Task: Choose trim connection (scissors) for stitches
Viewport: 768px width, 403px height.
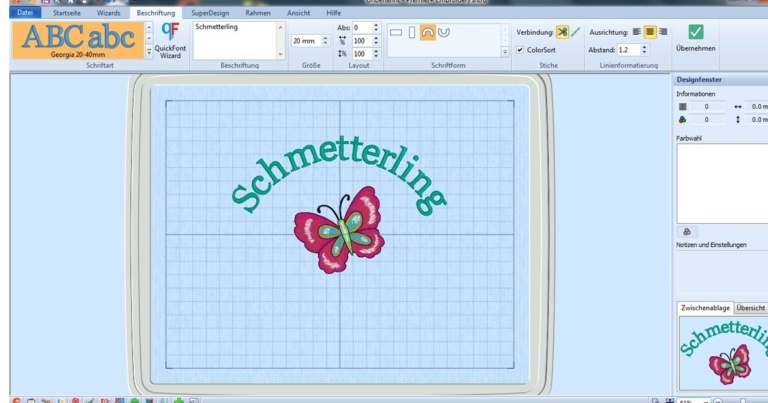Action: click(x=562, y=32)
